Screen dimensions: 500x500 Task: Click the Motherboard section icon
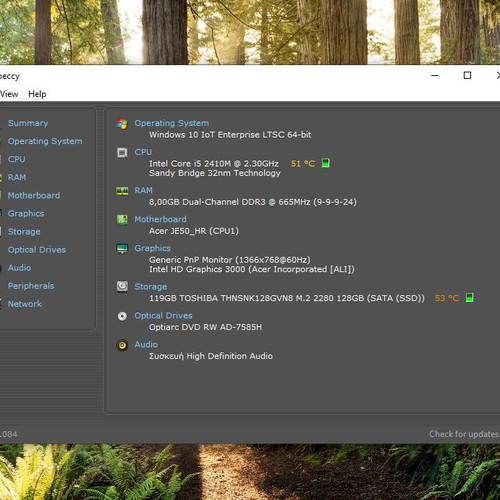click(x=122, y=220)
